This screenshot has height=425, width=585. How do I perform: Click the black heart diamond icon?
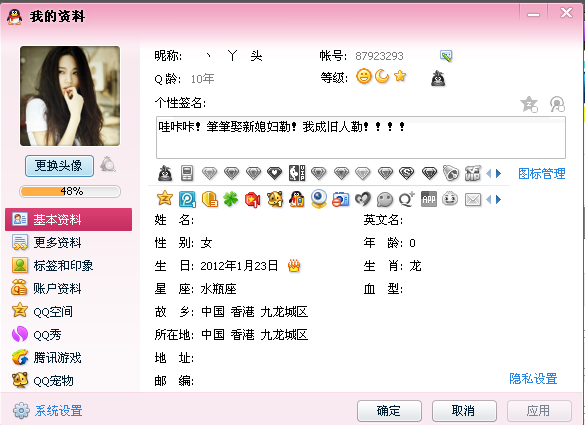275,173
